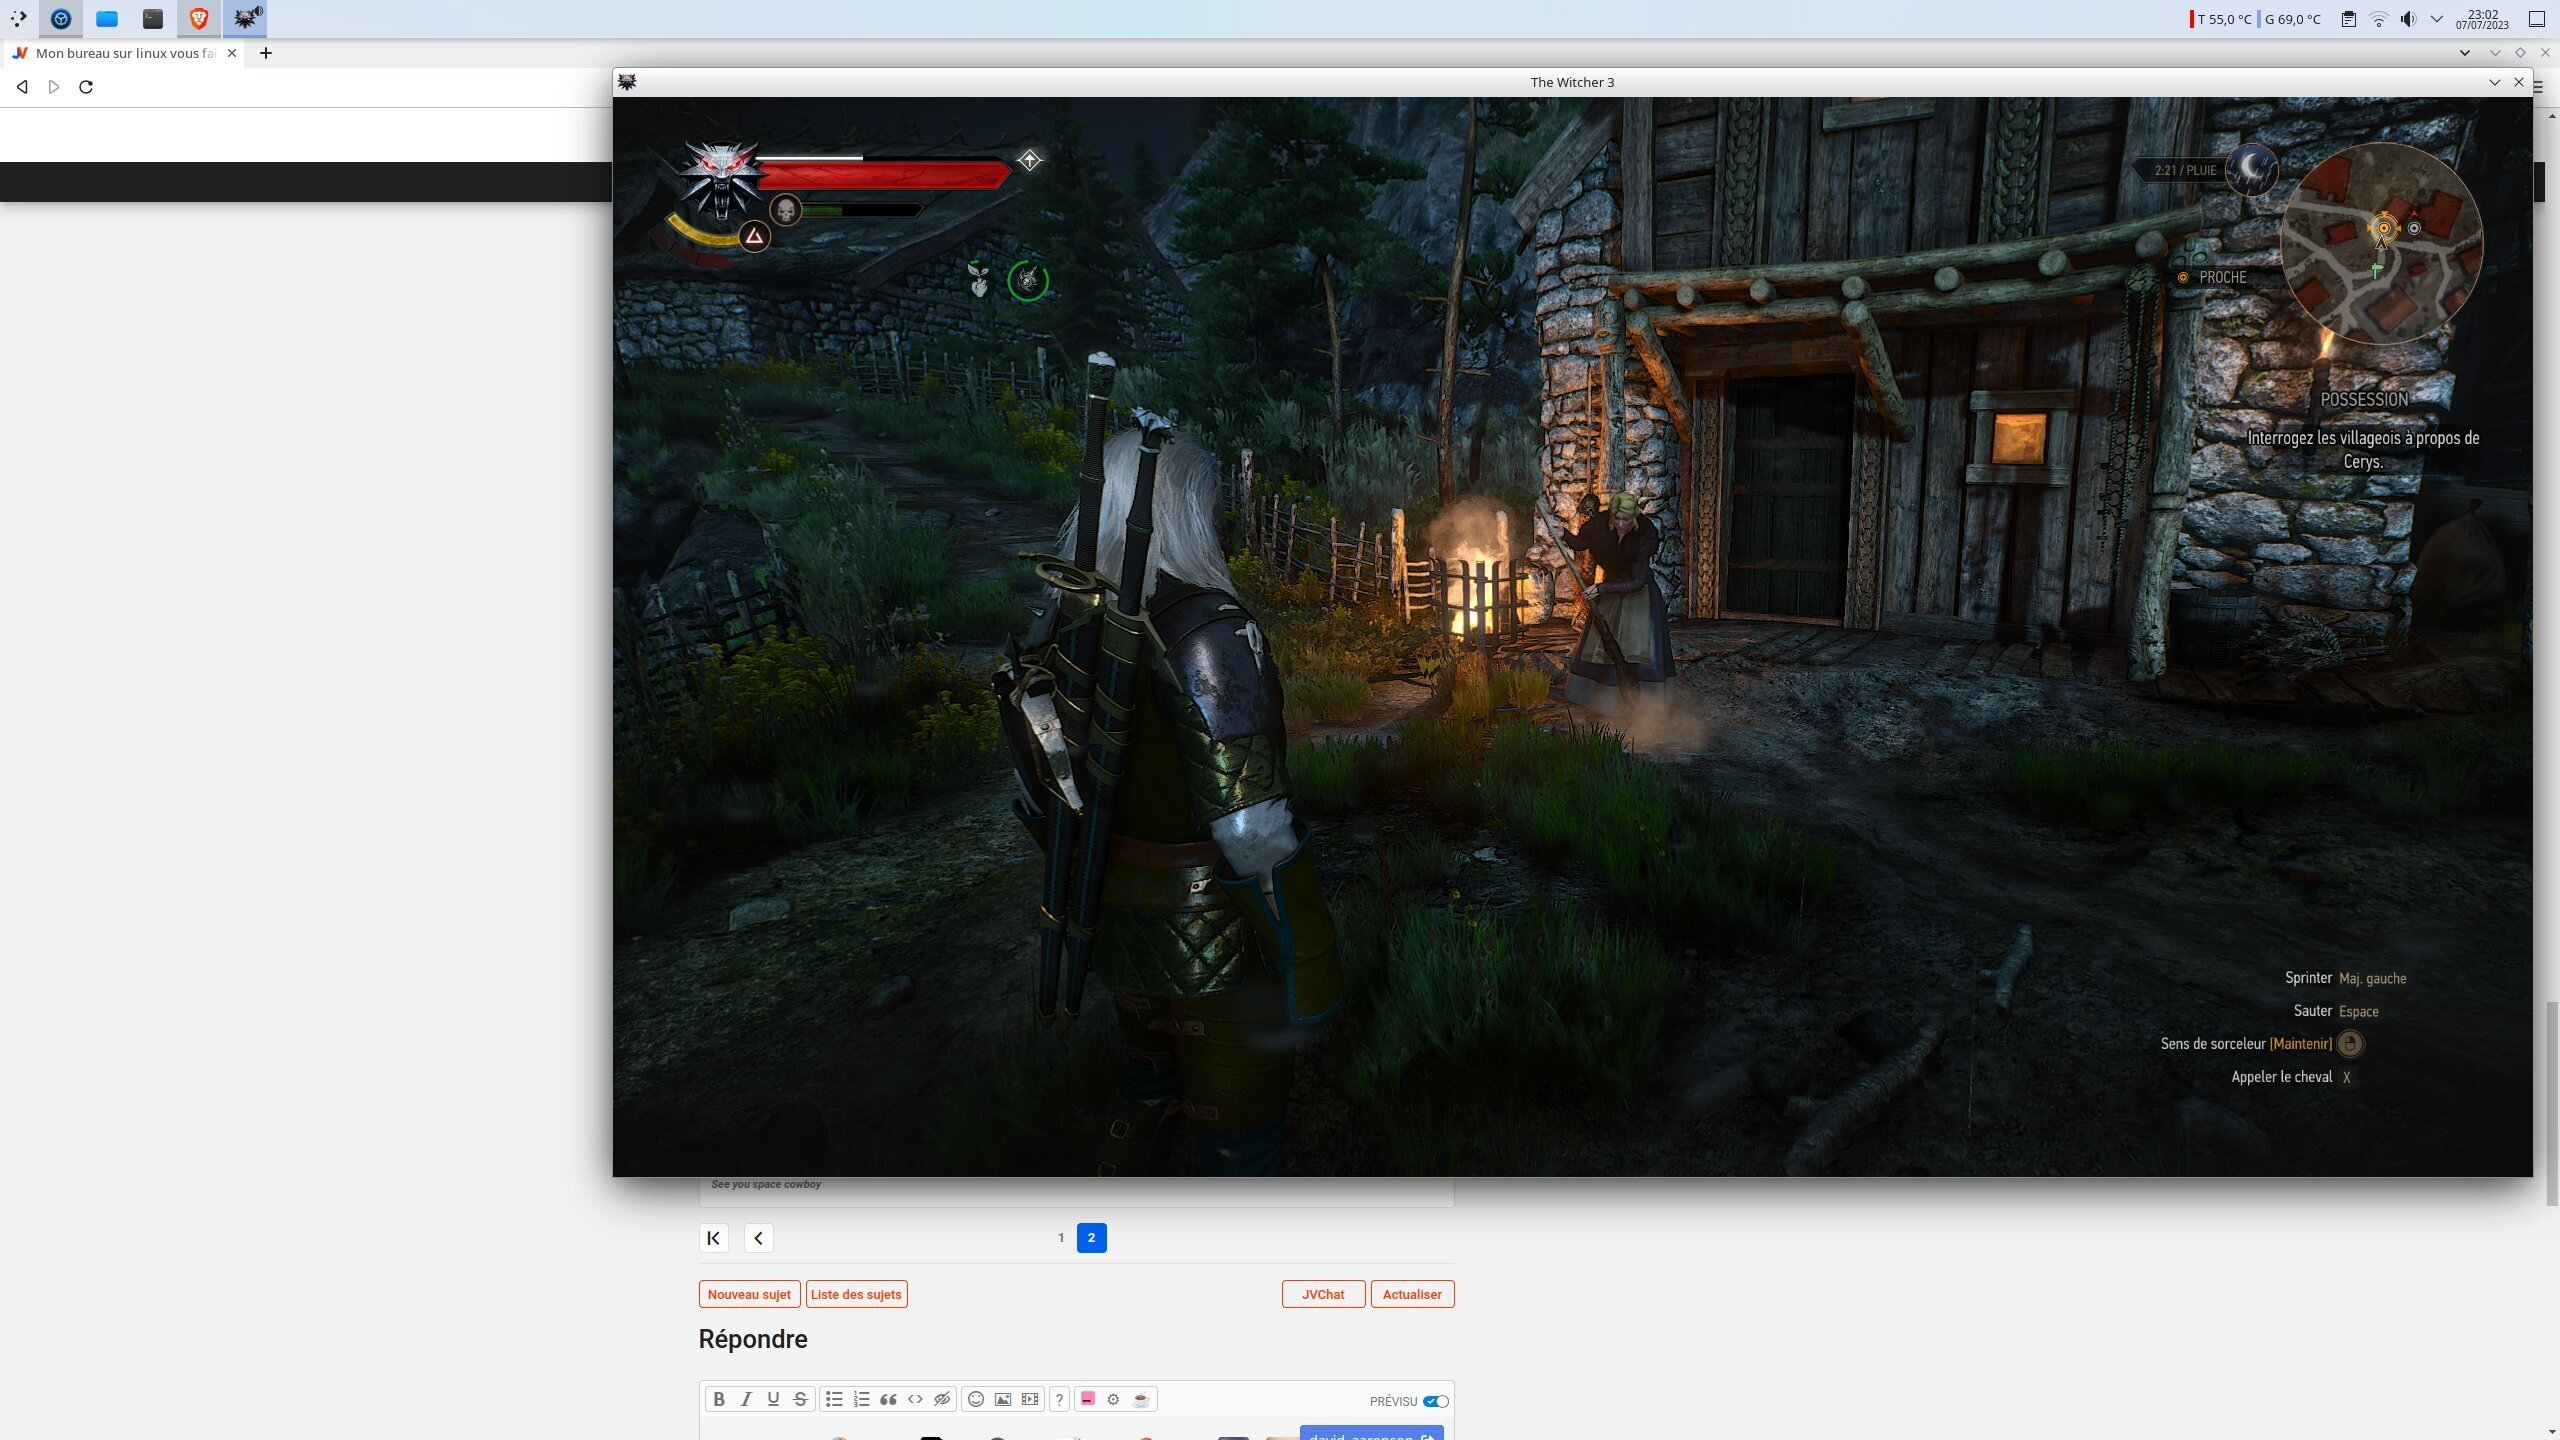Open the browser tab list chevron
Image resolution: width=2560 pixels, height=1440 pixels.
coord(2464,53)
